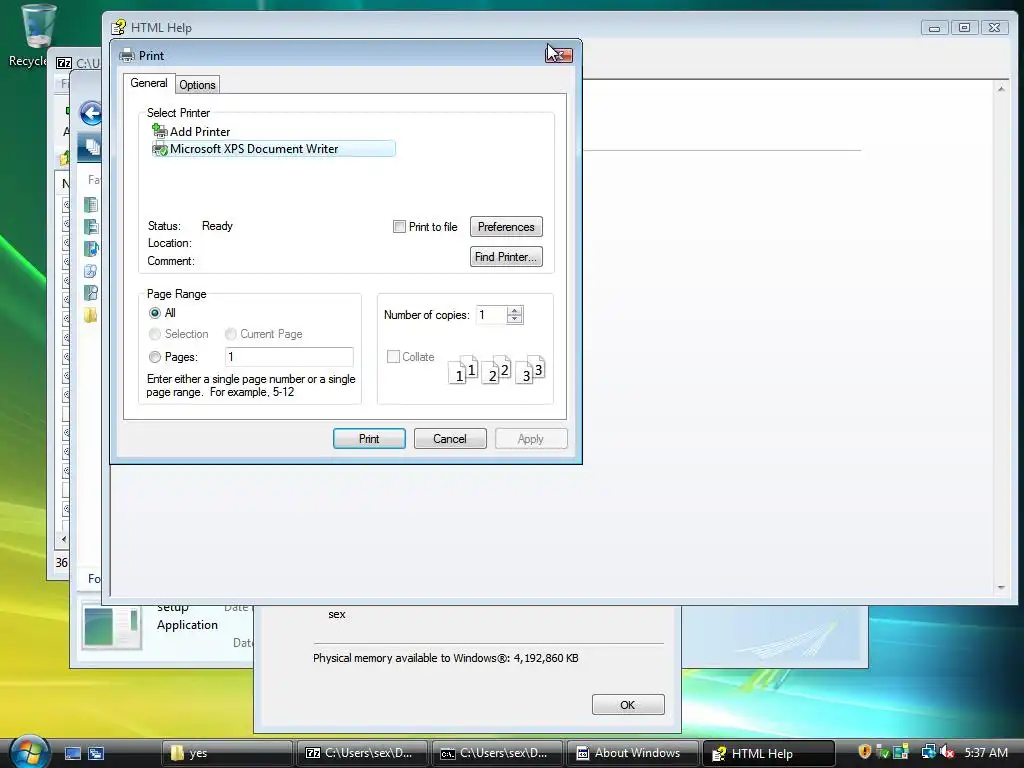This screenshot has width=1024, height=768.
Task: Click the HTML Help title bar icon
Action: 118,27
